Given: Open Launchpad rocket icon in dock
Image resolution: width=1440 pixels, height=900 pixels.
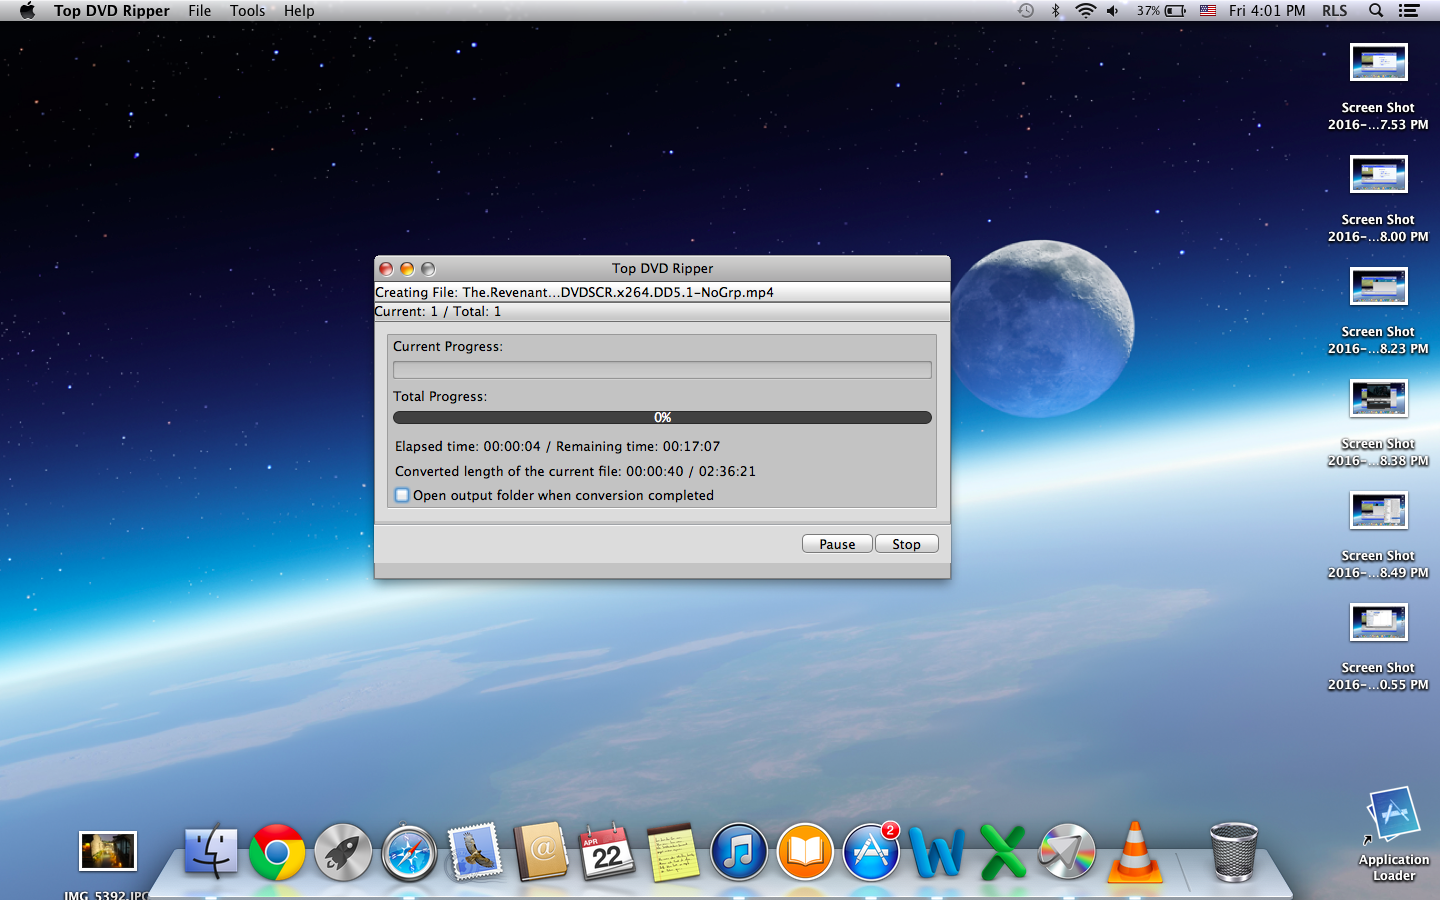Looking at the screenshot, I should tap(343, 852).
